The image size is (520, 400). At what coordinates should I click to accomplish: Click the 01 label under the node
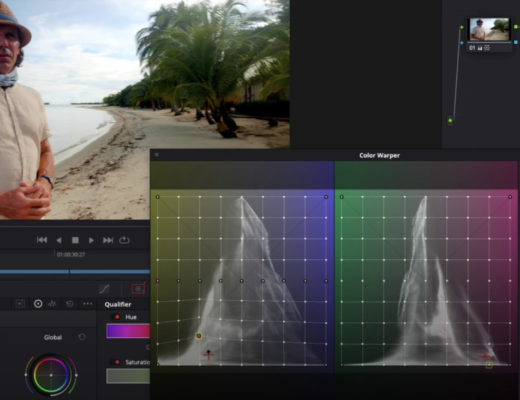pos(472,48)
